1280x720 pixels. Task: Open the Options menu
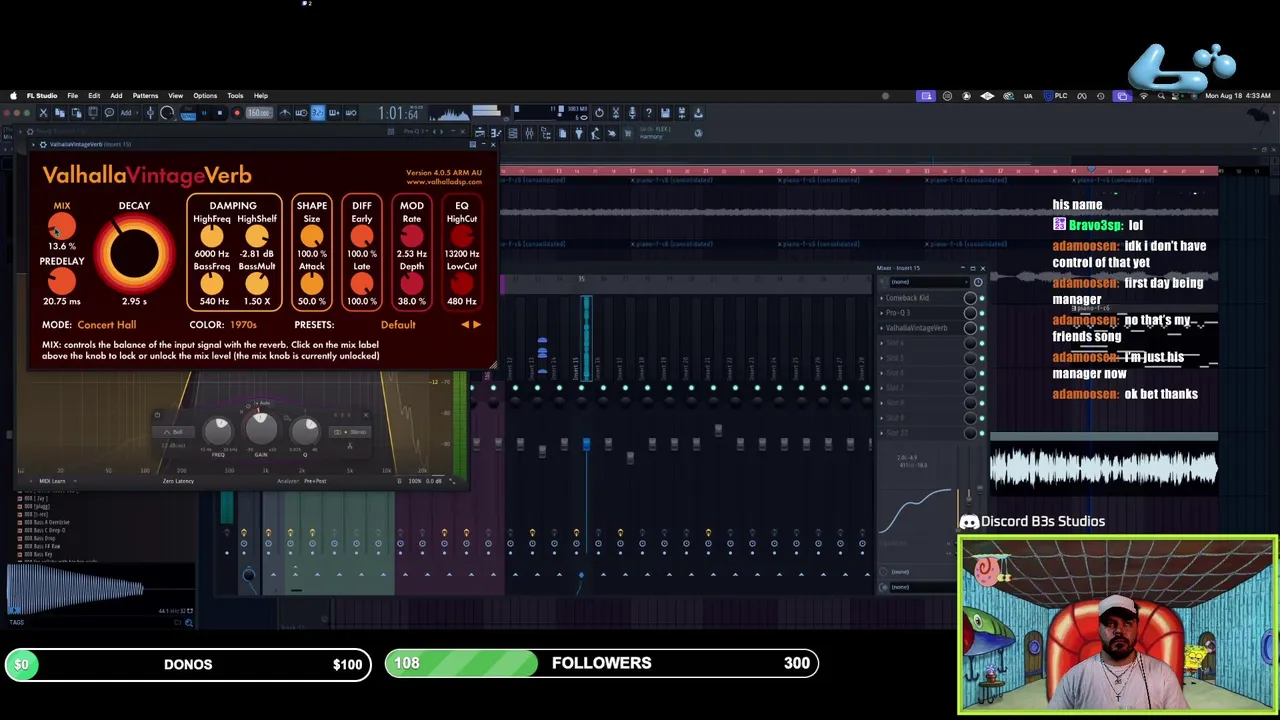click(205, 96)
